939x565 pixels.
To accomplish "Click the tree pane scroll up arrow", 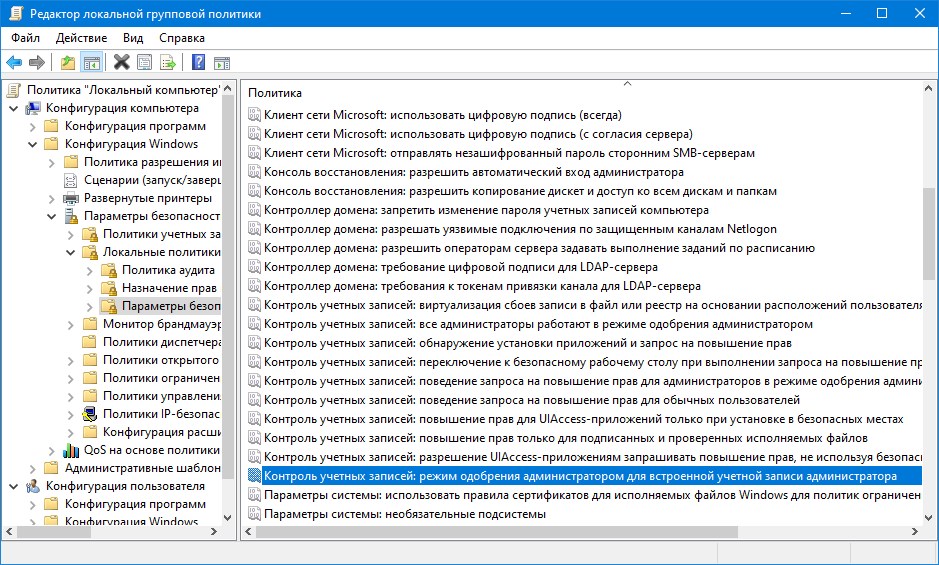I will click(228, 88).
